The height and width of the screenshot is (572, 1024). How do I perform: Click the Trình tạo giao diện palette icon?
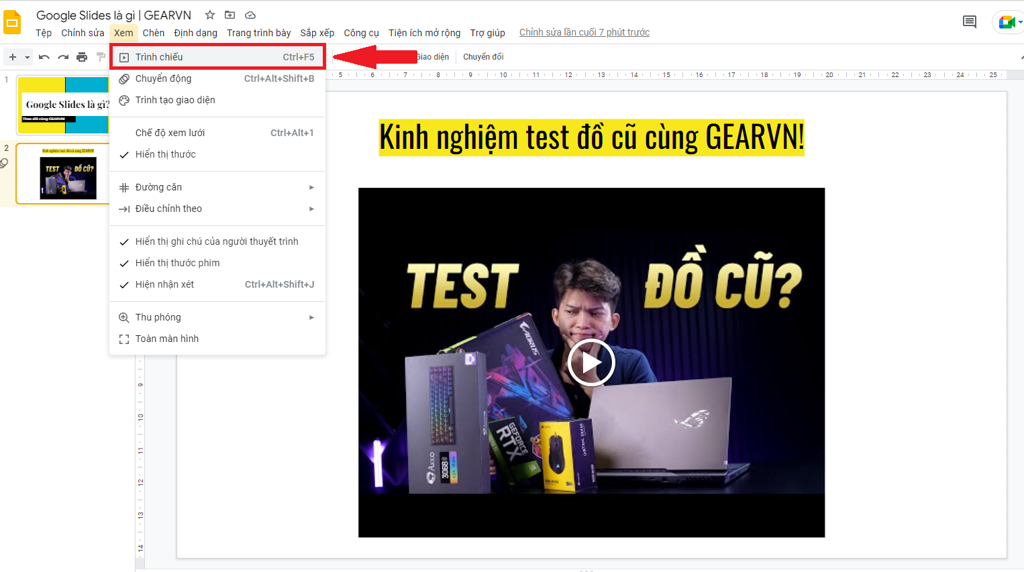pos(124,101)
